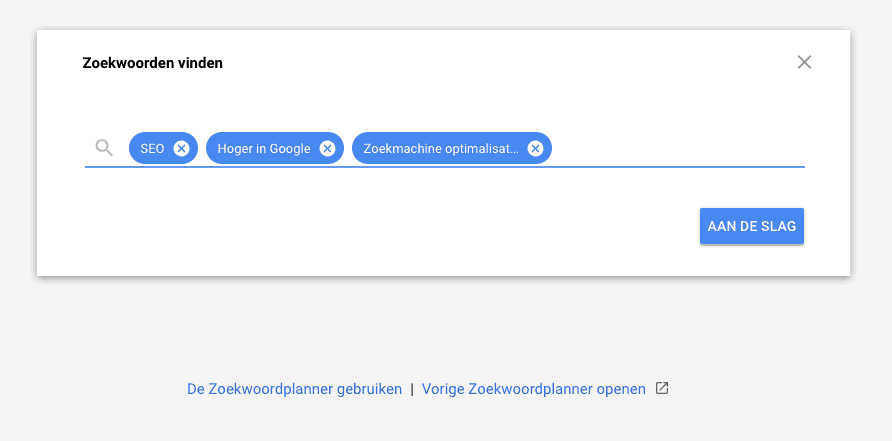This screenshot has height=441, width=892.
Task: Click the gap between 'Hoger in Google' and 'Zoekmachine' chips
Action: coord(348,149)
